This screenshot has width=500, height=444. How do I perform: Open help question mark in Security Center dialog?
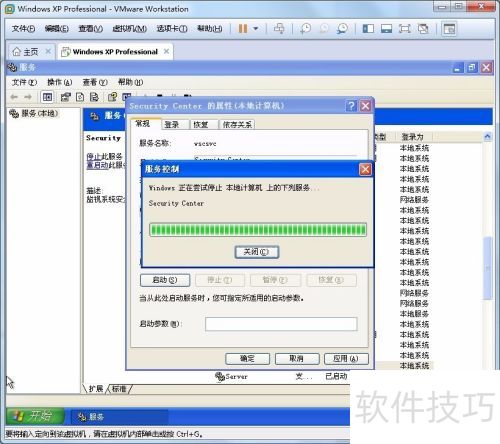point(351,106)
